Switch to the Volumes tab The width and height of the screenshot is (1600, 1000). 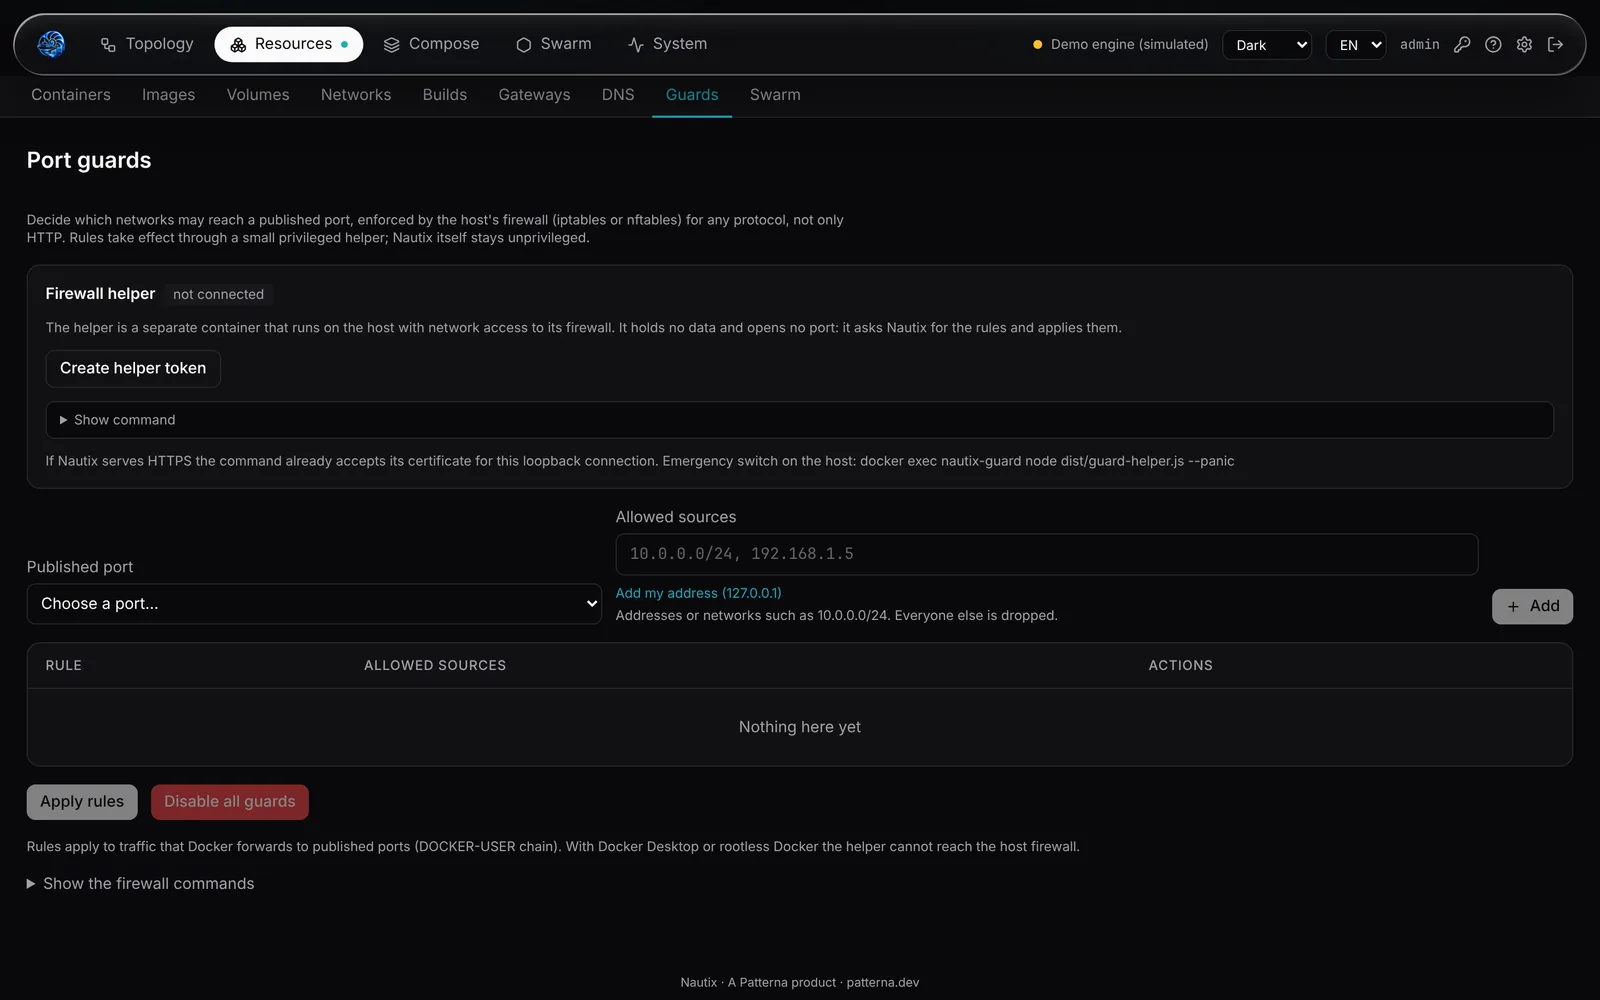(x=258, y=95)
